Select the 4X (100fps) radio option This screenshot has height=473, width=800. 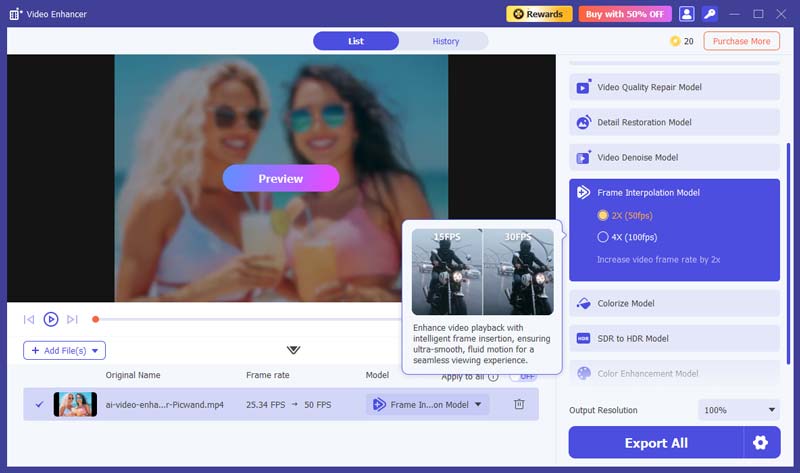coord(603,237)
